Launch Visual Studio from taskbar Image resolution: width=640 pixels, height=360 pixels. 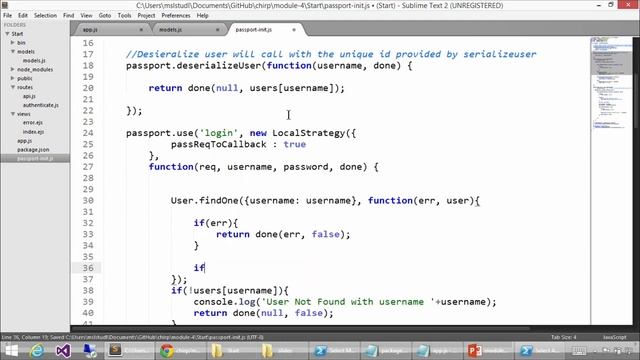pos(63,351)
